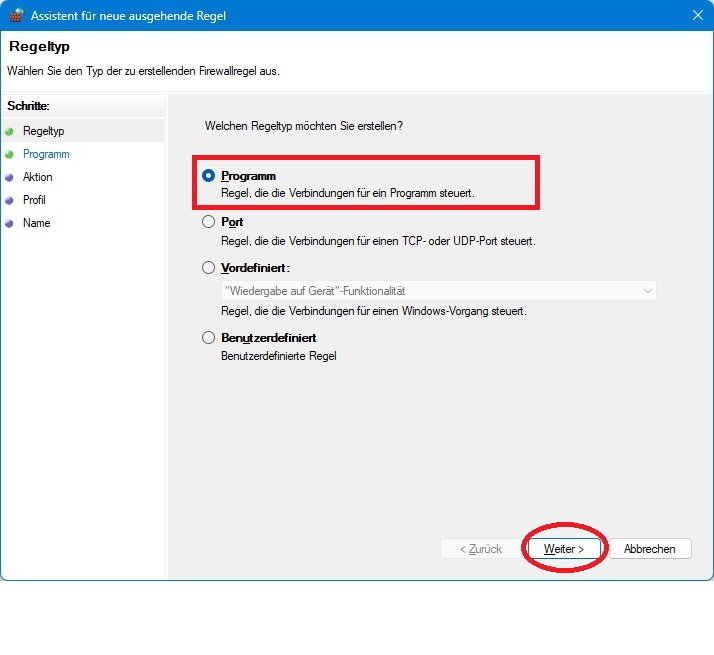Select the Name step in sidebar
The width and height of the screenshot is (714, 655).
click(36, 223)
